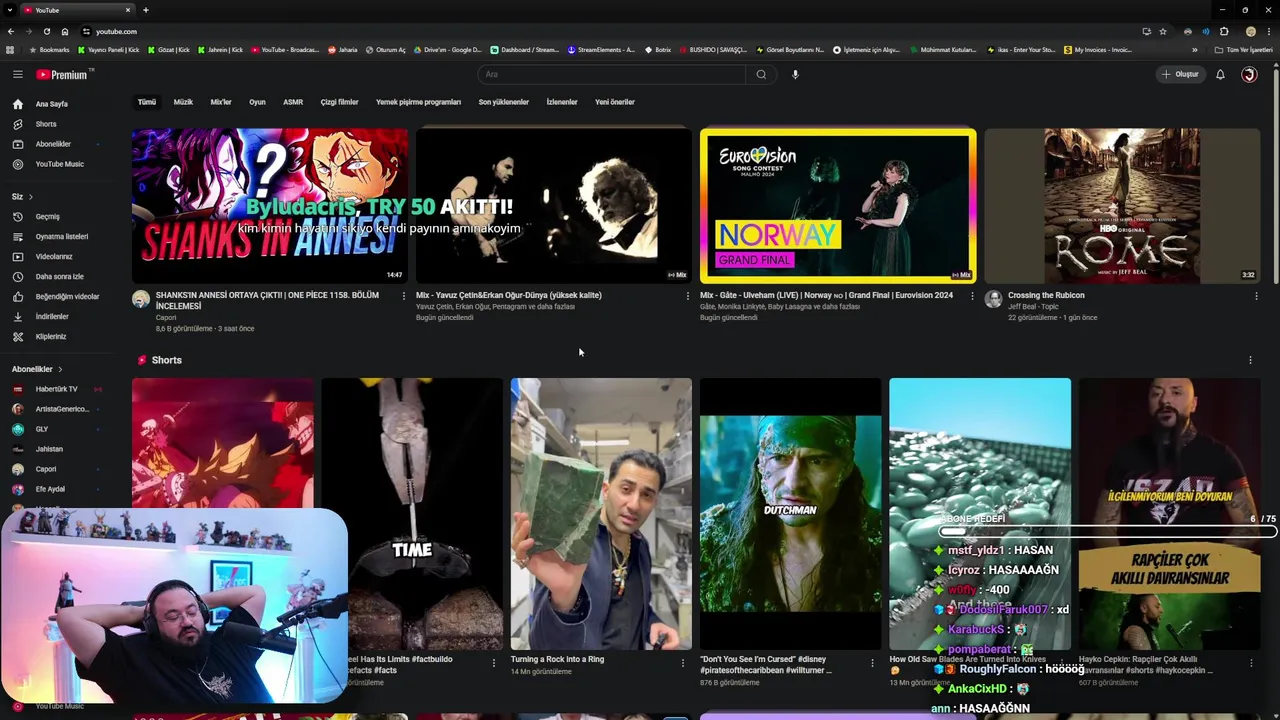1280x720 pixels.
Task: Expand the Siz section chevron
Action: [31, 196]
